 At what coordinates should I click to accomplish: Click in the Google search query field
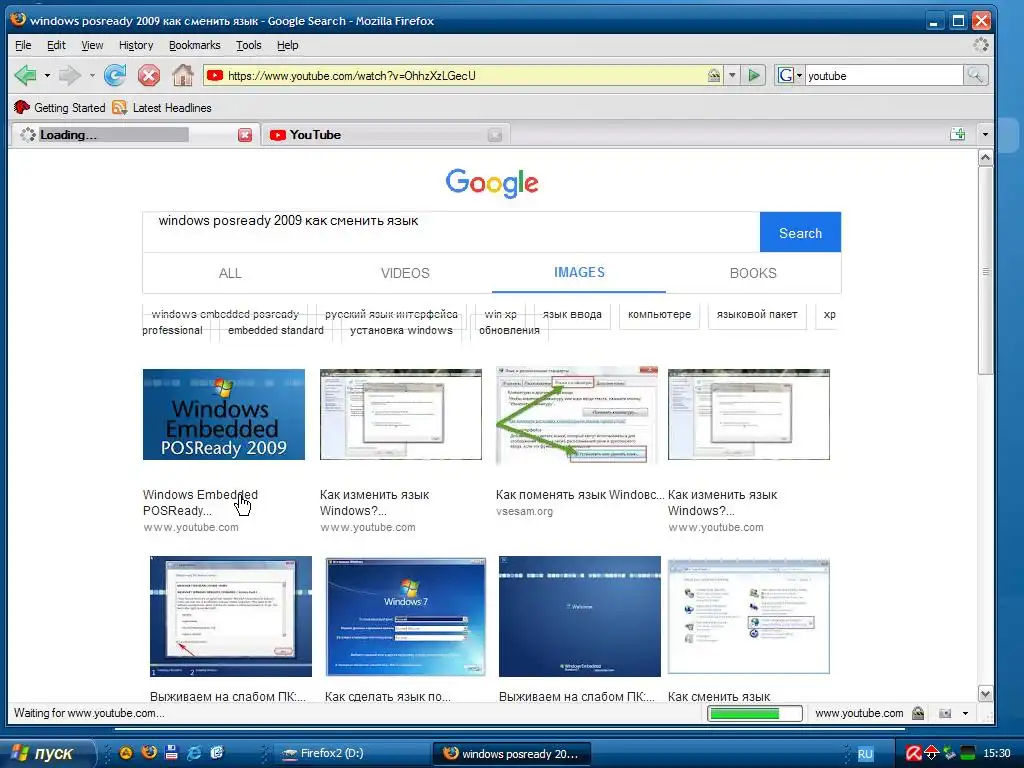(451, 232)
